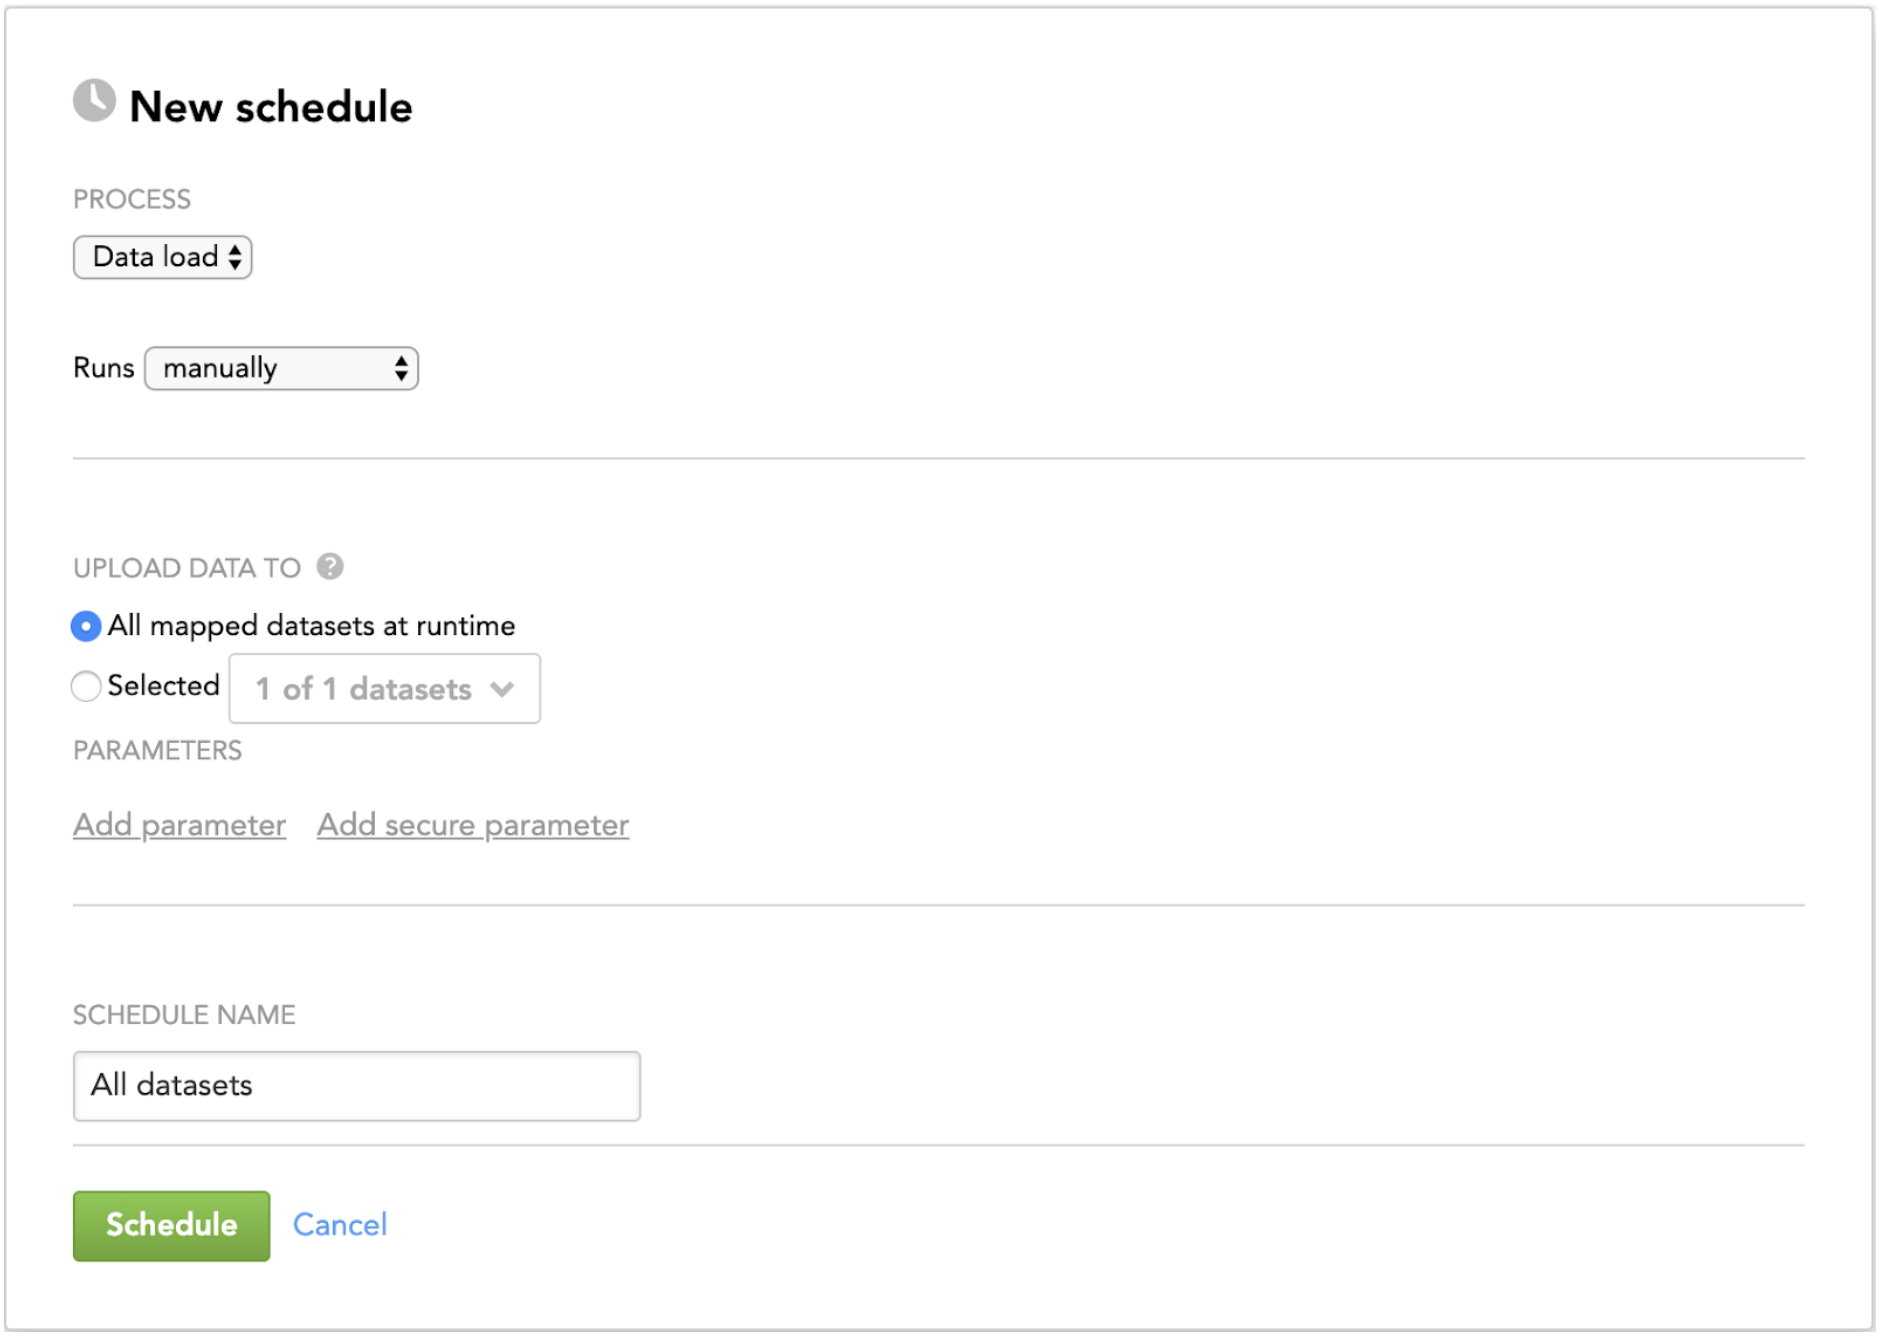Focus the Schedule Name text field
1878x1336 pixels.
click(356, 1086)
